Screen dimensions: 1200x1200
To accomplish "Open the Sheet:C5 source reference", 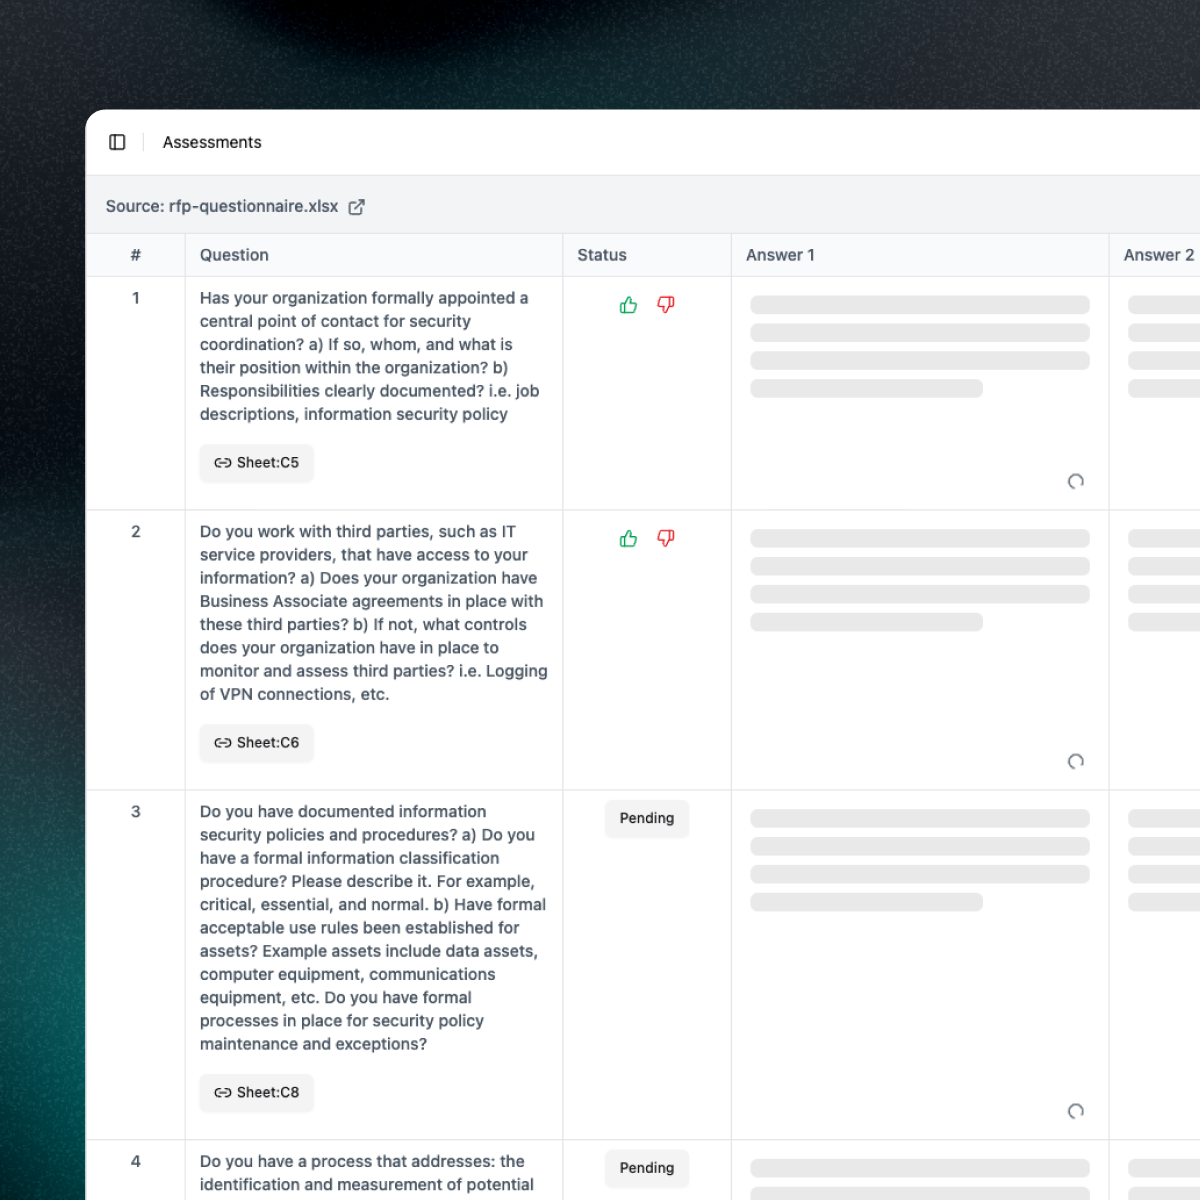I will 256,463.
